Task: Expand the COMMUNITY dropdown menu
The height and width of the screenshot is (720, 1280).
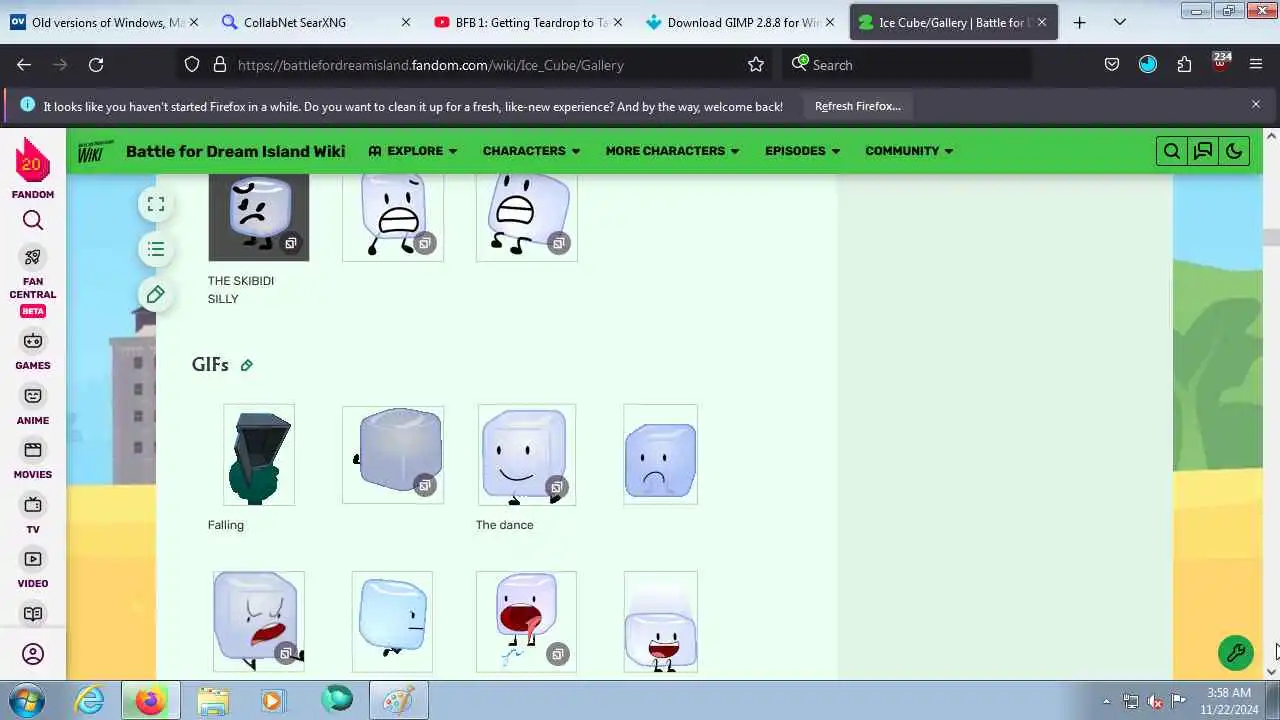Action: click(x=909, y=151)
